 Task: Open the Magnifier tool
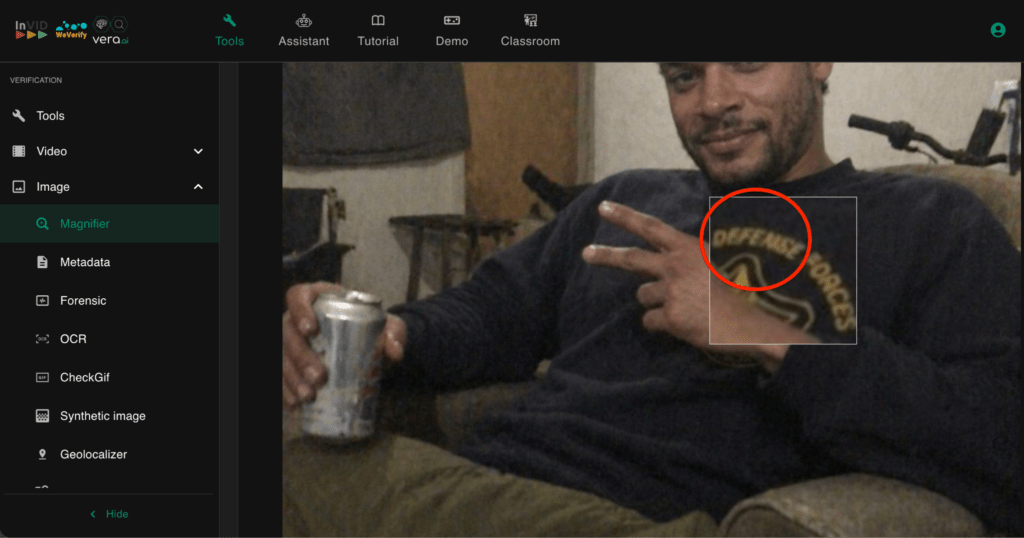[84, 224]
